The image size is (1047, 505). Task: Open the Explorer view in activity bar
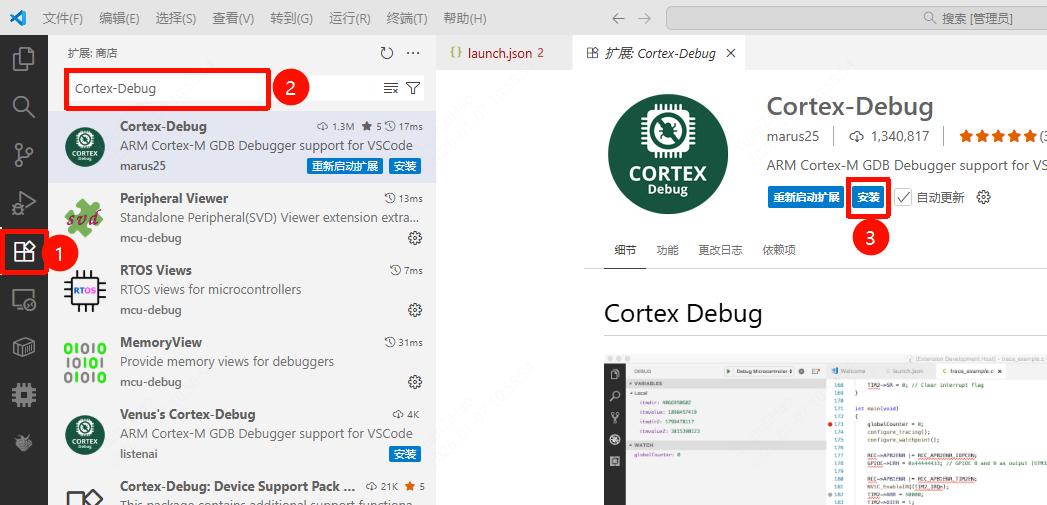[x=23, y=59]
